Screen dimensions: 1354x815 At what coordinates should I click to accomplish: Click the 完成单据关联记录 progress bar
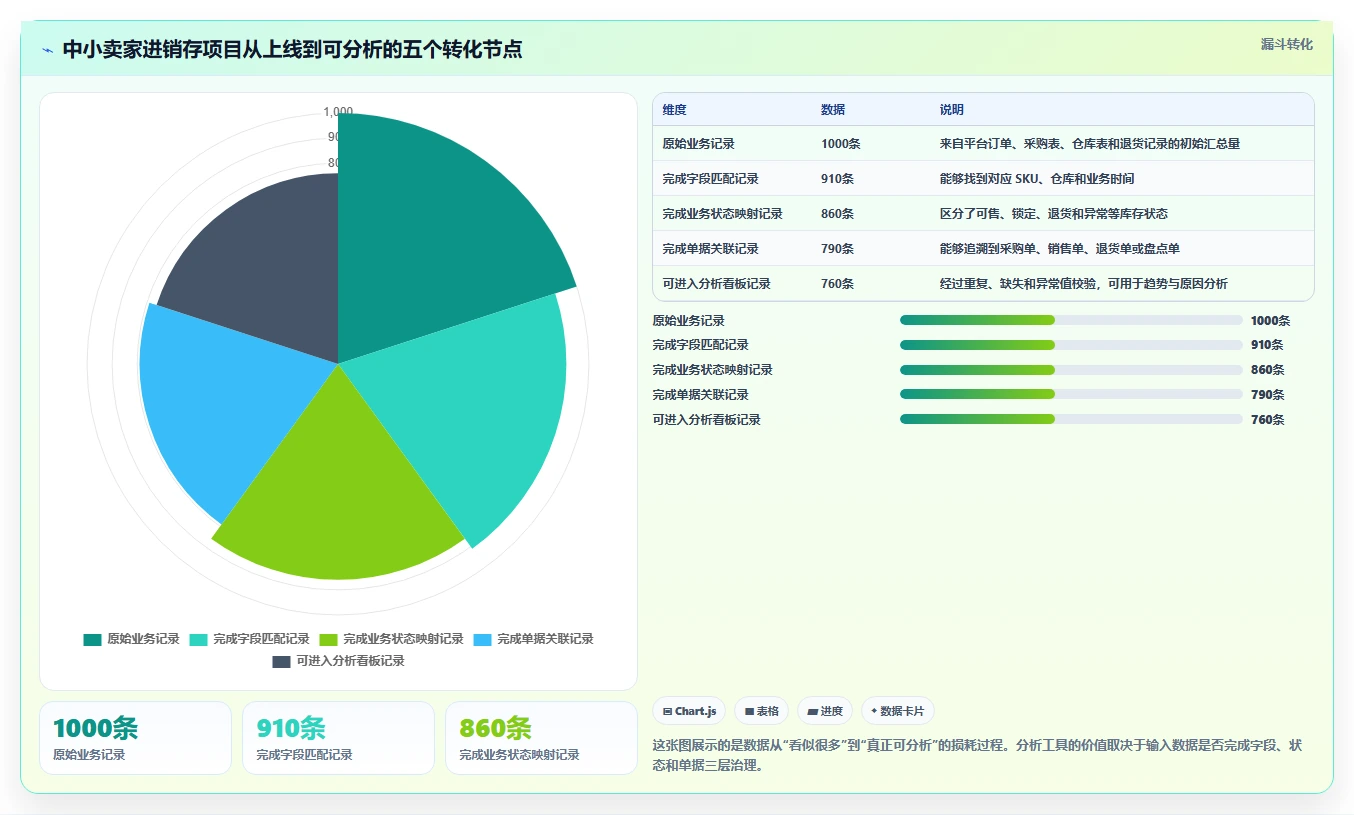pyautogui.click(x=1071, y=395)
